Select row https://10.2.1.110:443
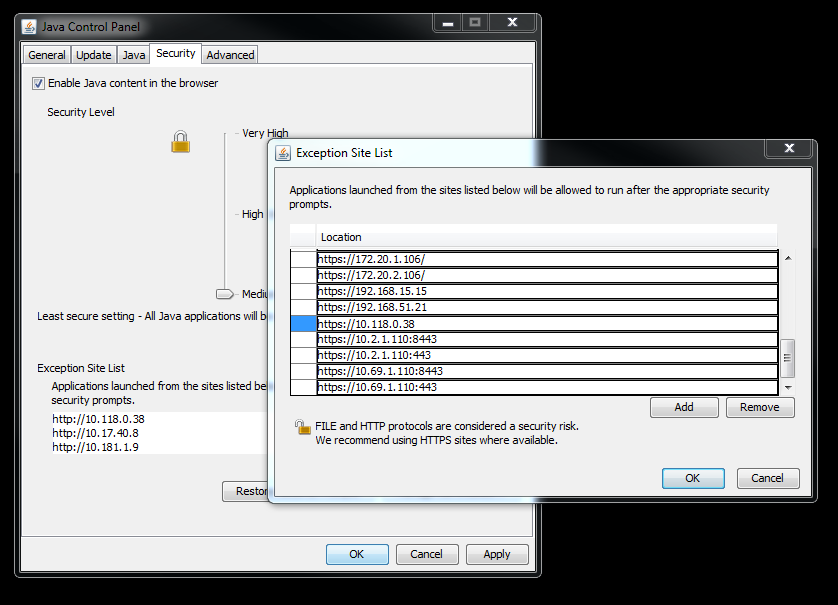The height and width of the screenshot is (605, 838). [547, 355]
